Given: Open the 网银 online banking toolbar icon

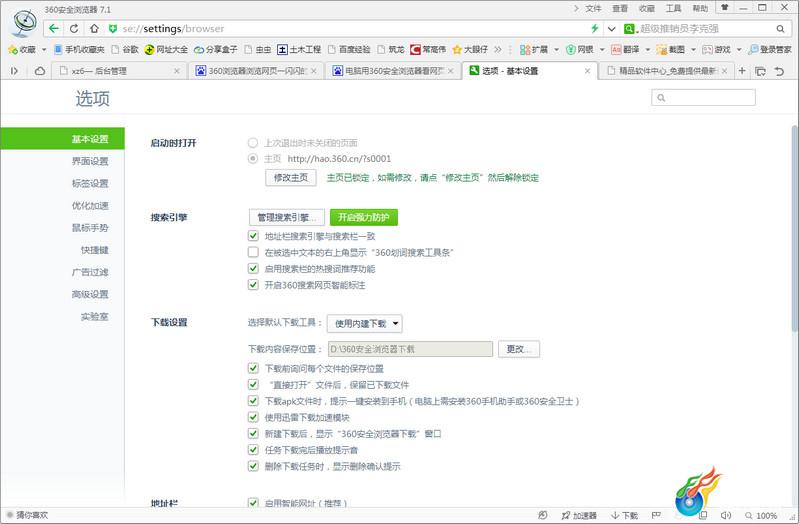Looking at the screenshot, I should [x=580, y=49].
